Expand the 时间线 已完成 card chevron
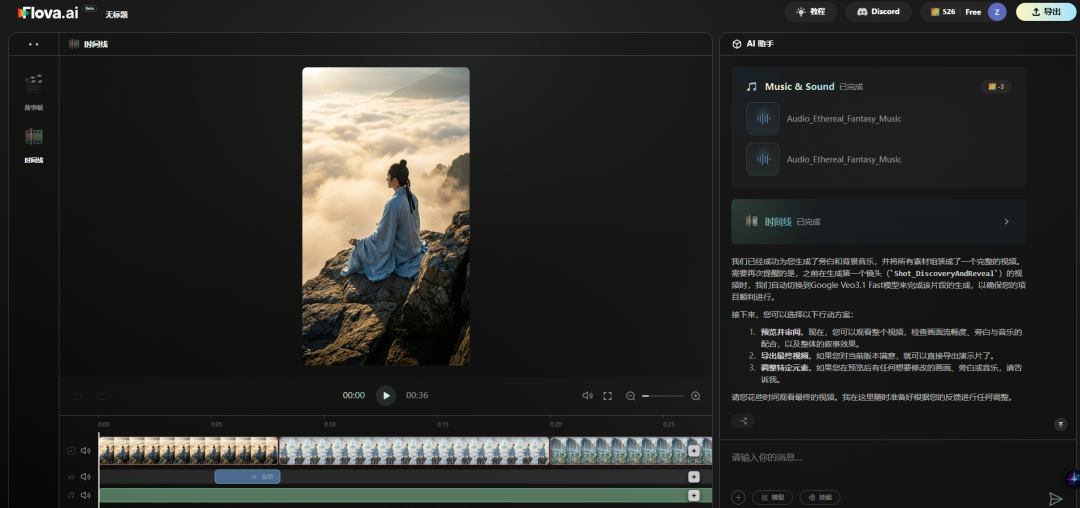 click(x=1006, y=221)
